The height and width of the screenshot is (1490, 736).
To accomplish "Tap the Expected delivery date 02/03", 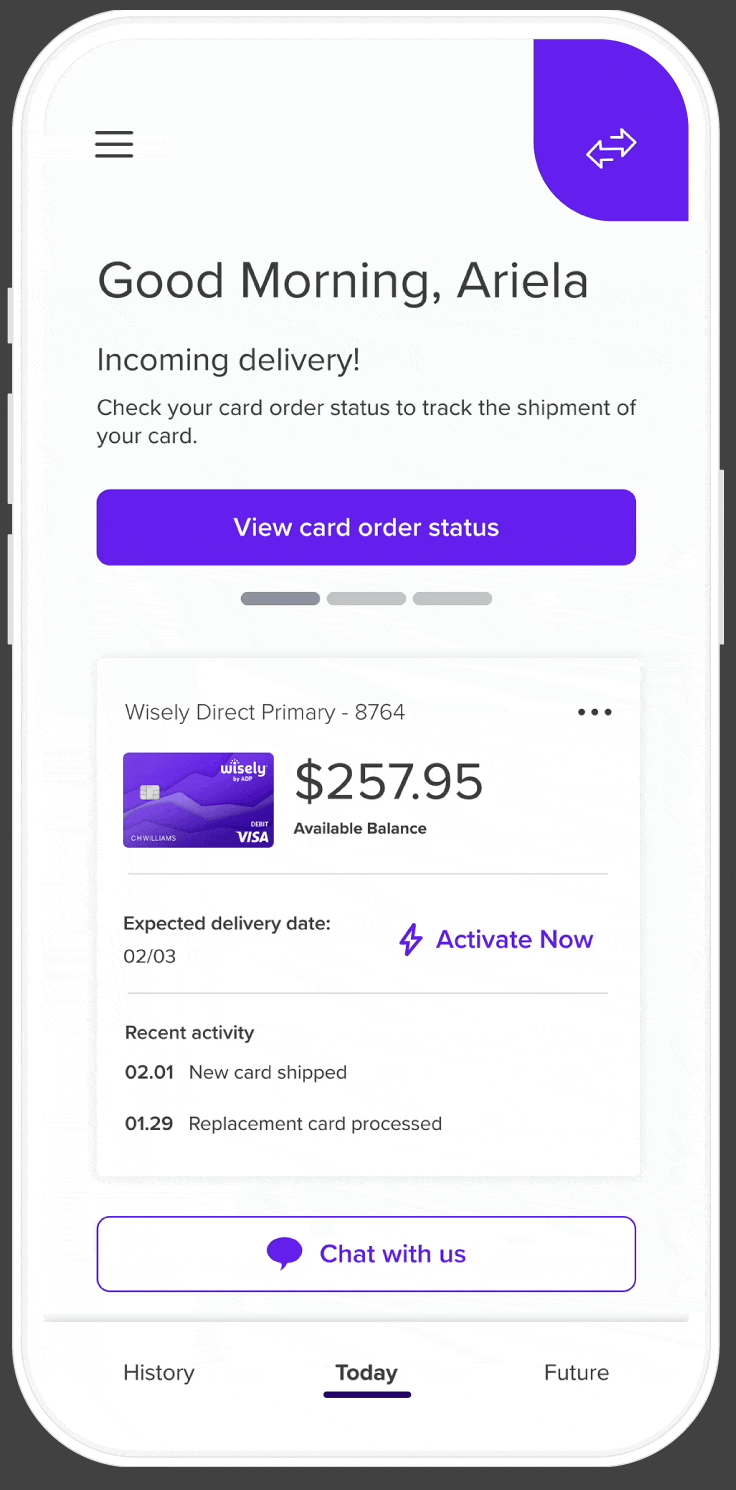I will (x=226, y=939).
